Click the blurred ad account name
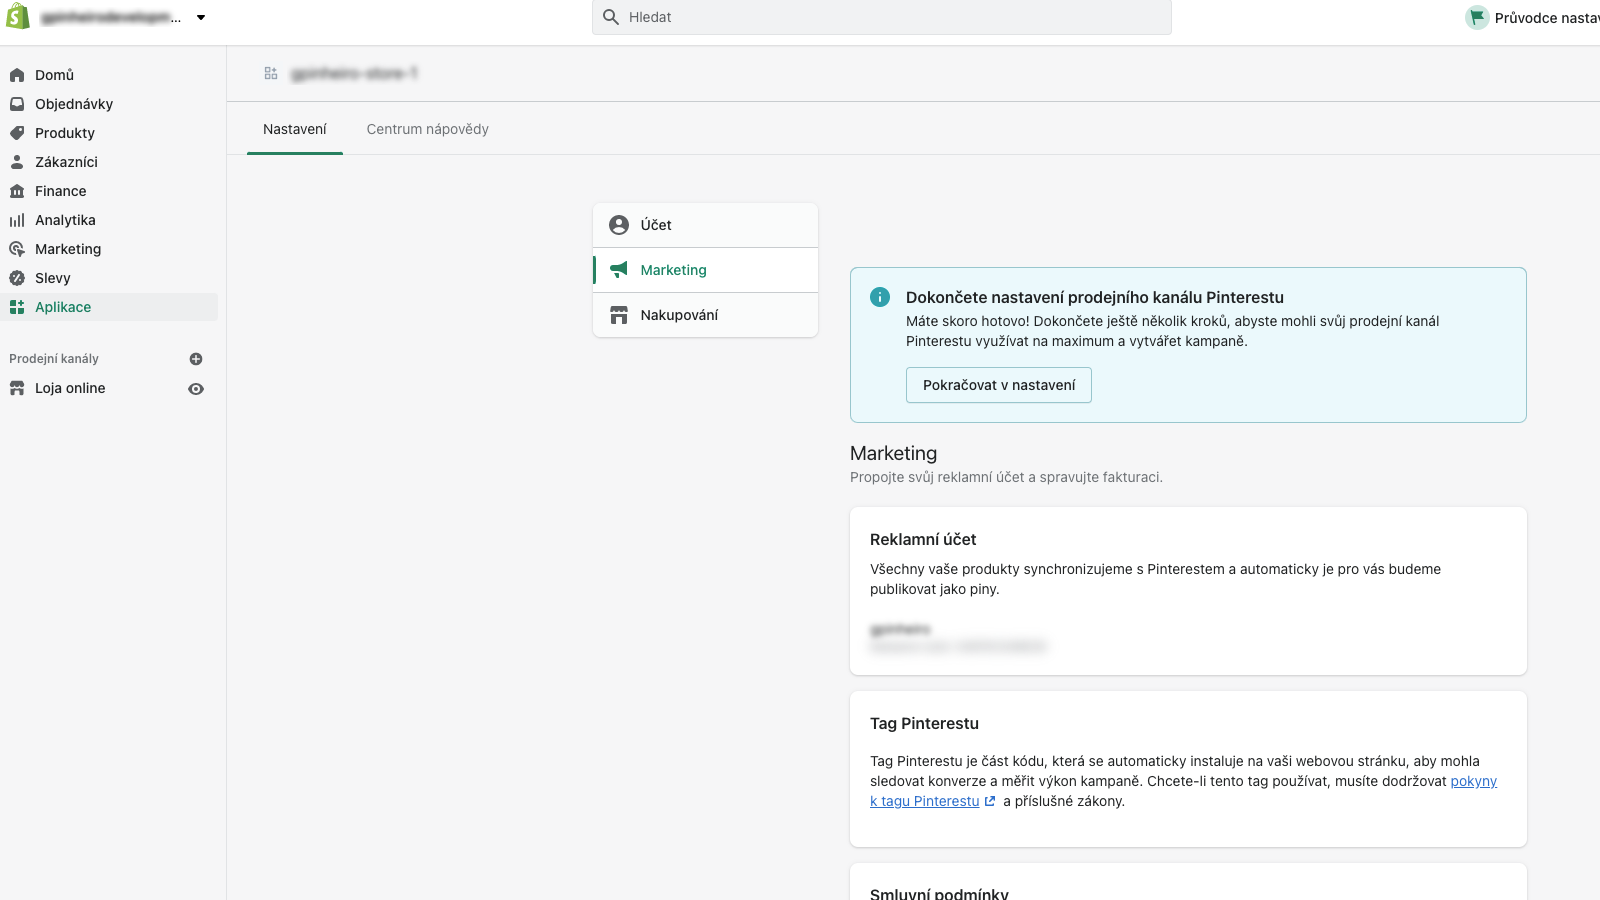 [x=900, y=629]
